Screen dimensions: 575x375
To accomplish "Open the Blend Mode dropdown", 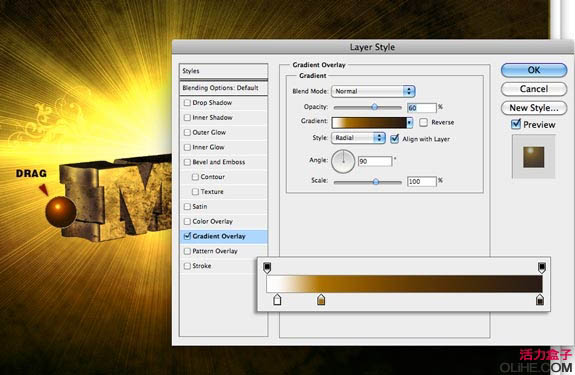I will (x=373, y=91).
